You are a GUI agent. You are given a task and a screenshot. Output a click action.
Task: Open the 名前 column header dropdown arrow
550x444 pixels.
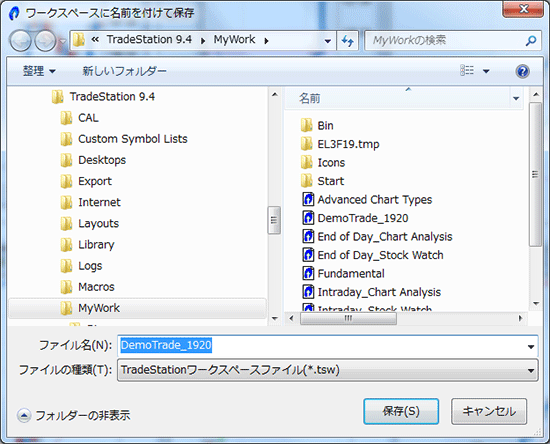516,99
